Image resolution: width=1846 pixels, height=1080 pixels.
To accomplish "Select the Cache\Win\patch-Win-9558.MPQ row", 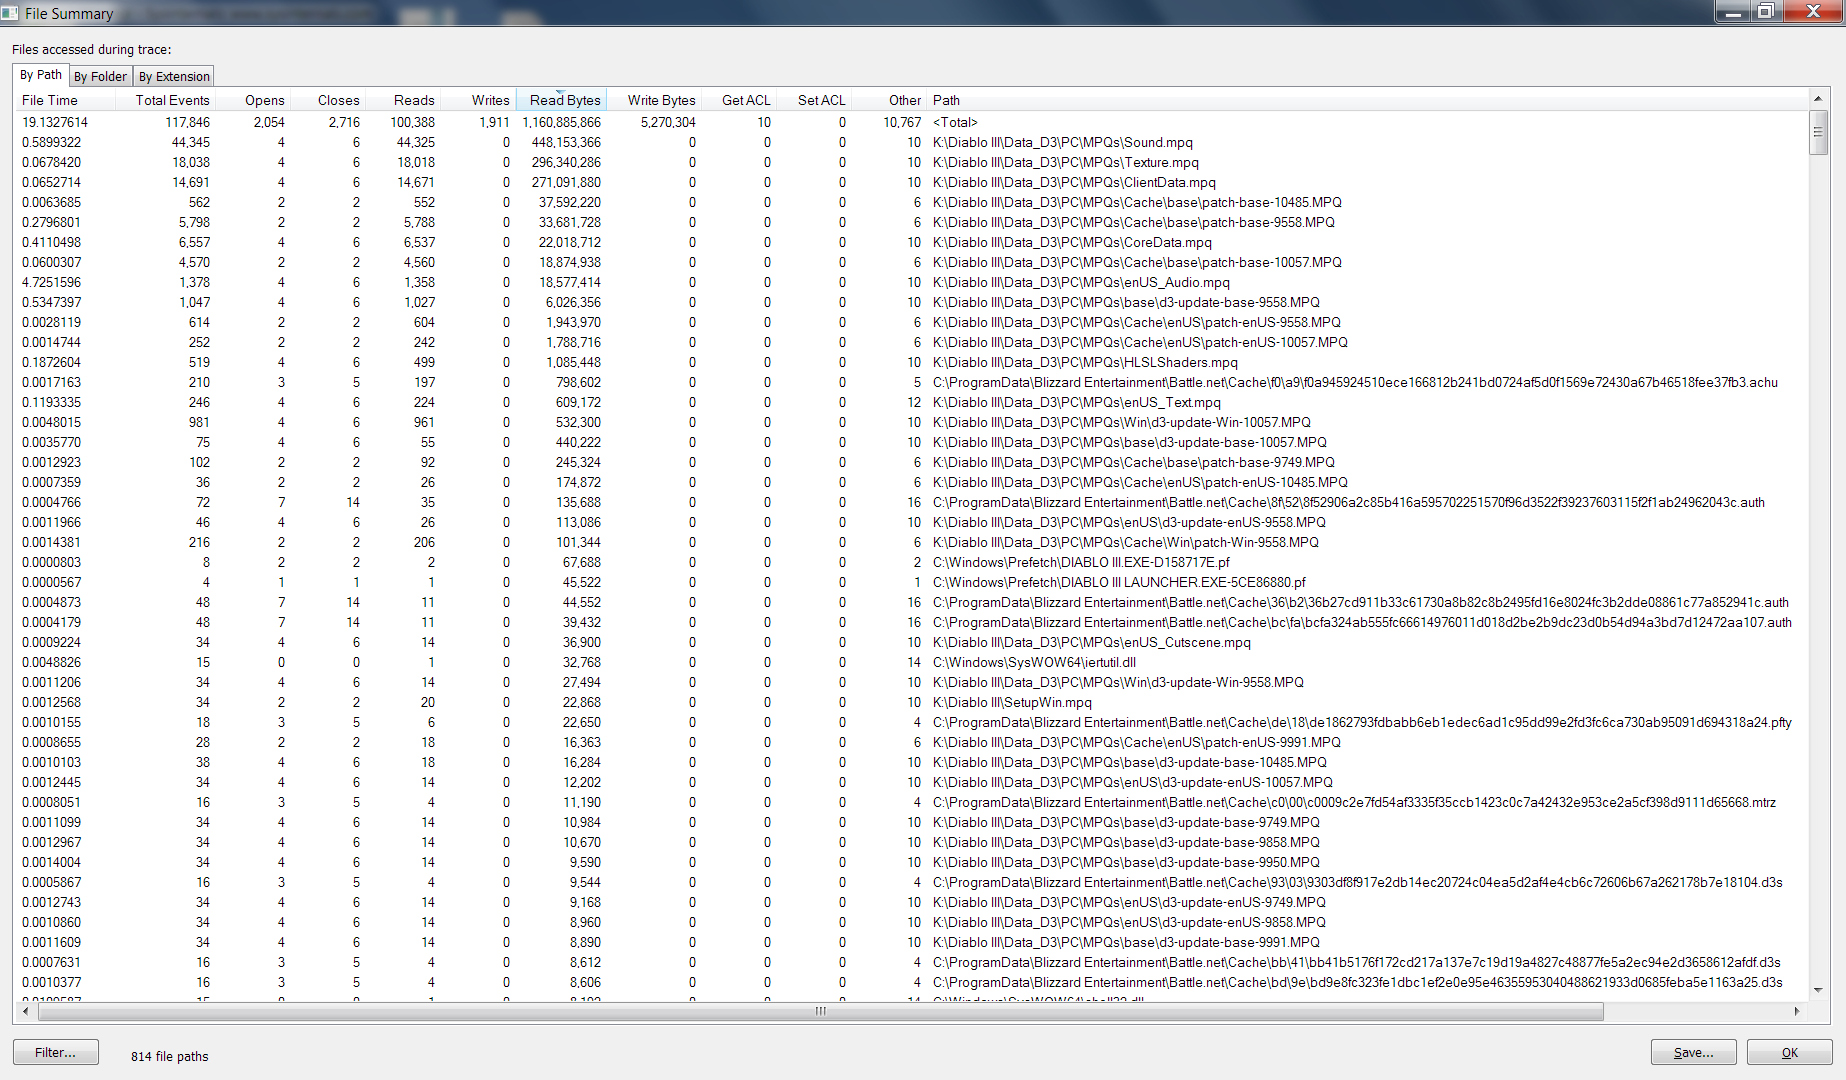I will [x=912, y=542].
